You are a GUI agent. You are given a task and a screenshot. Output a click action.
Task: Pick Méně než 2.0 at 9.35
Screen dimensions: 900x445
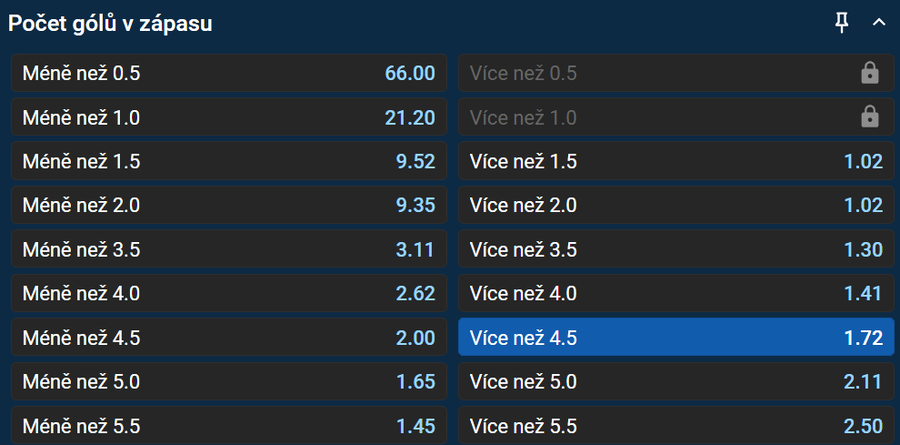click(229, 206)
